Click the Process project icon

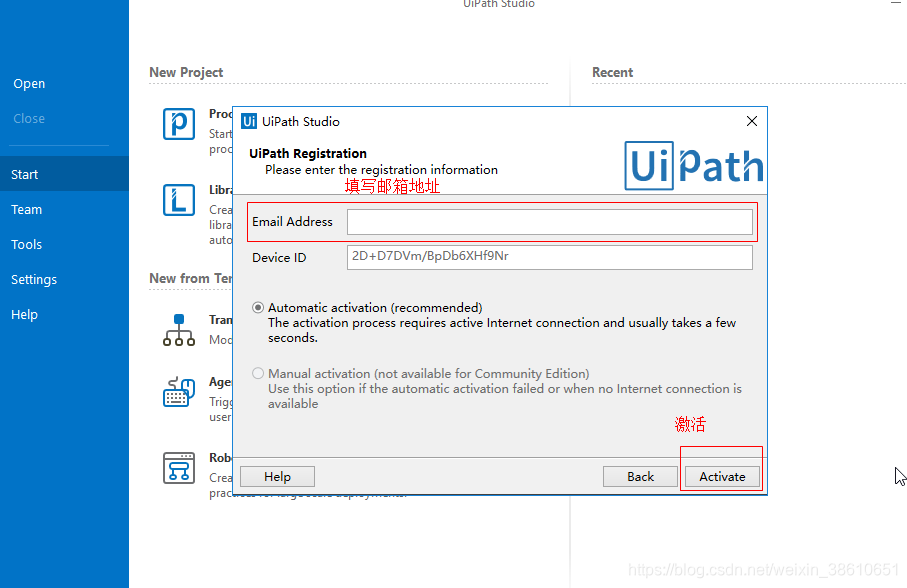click(x=179, y=124)
